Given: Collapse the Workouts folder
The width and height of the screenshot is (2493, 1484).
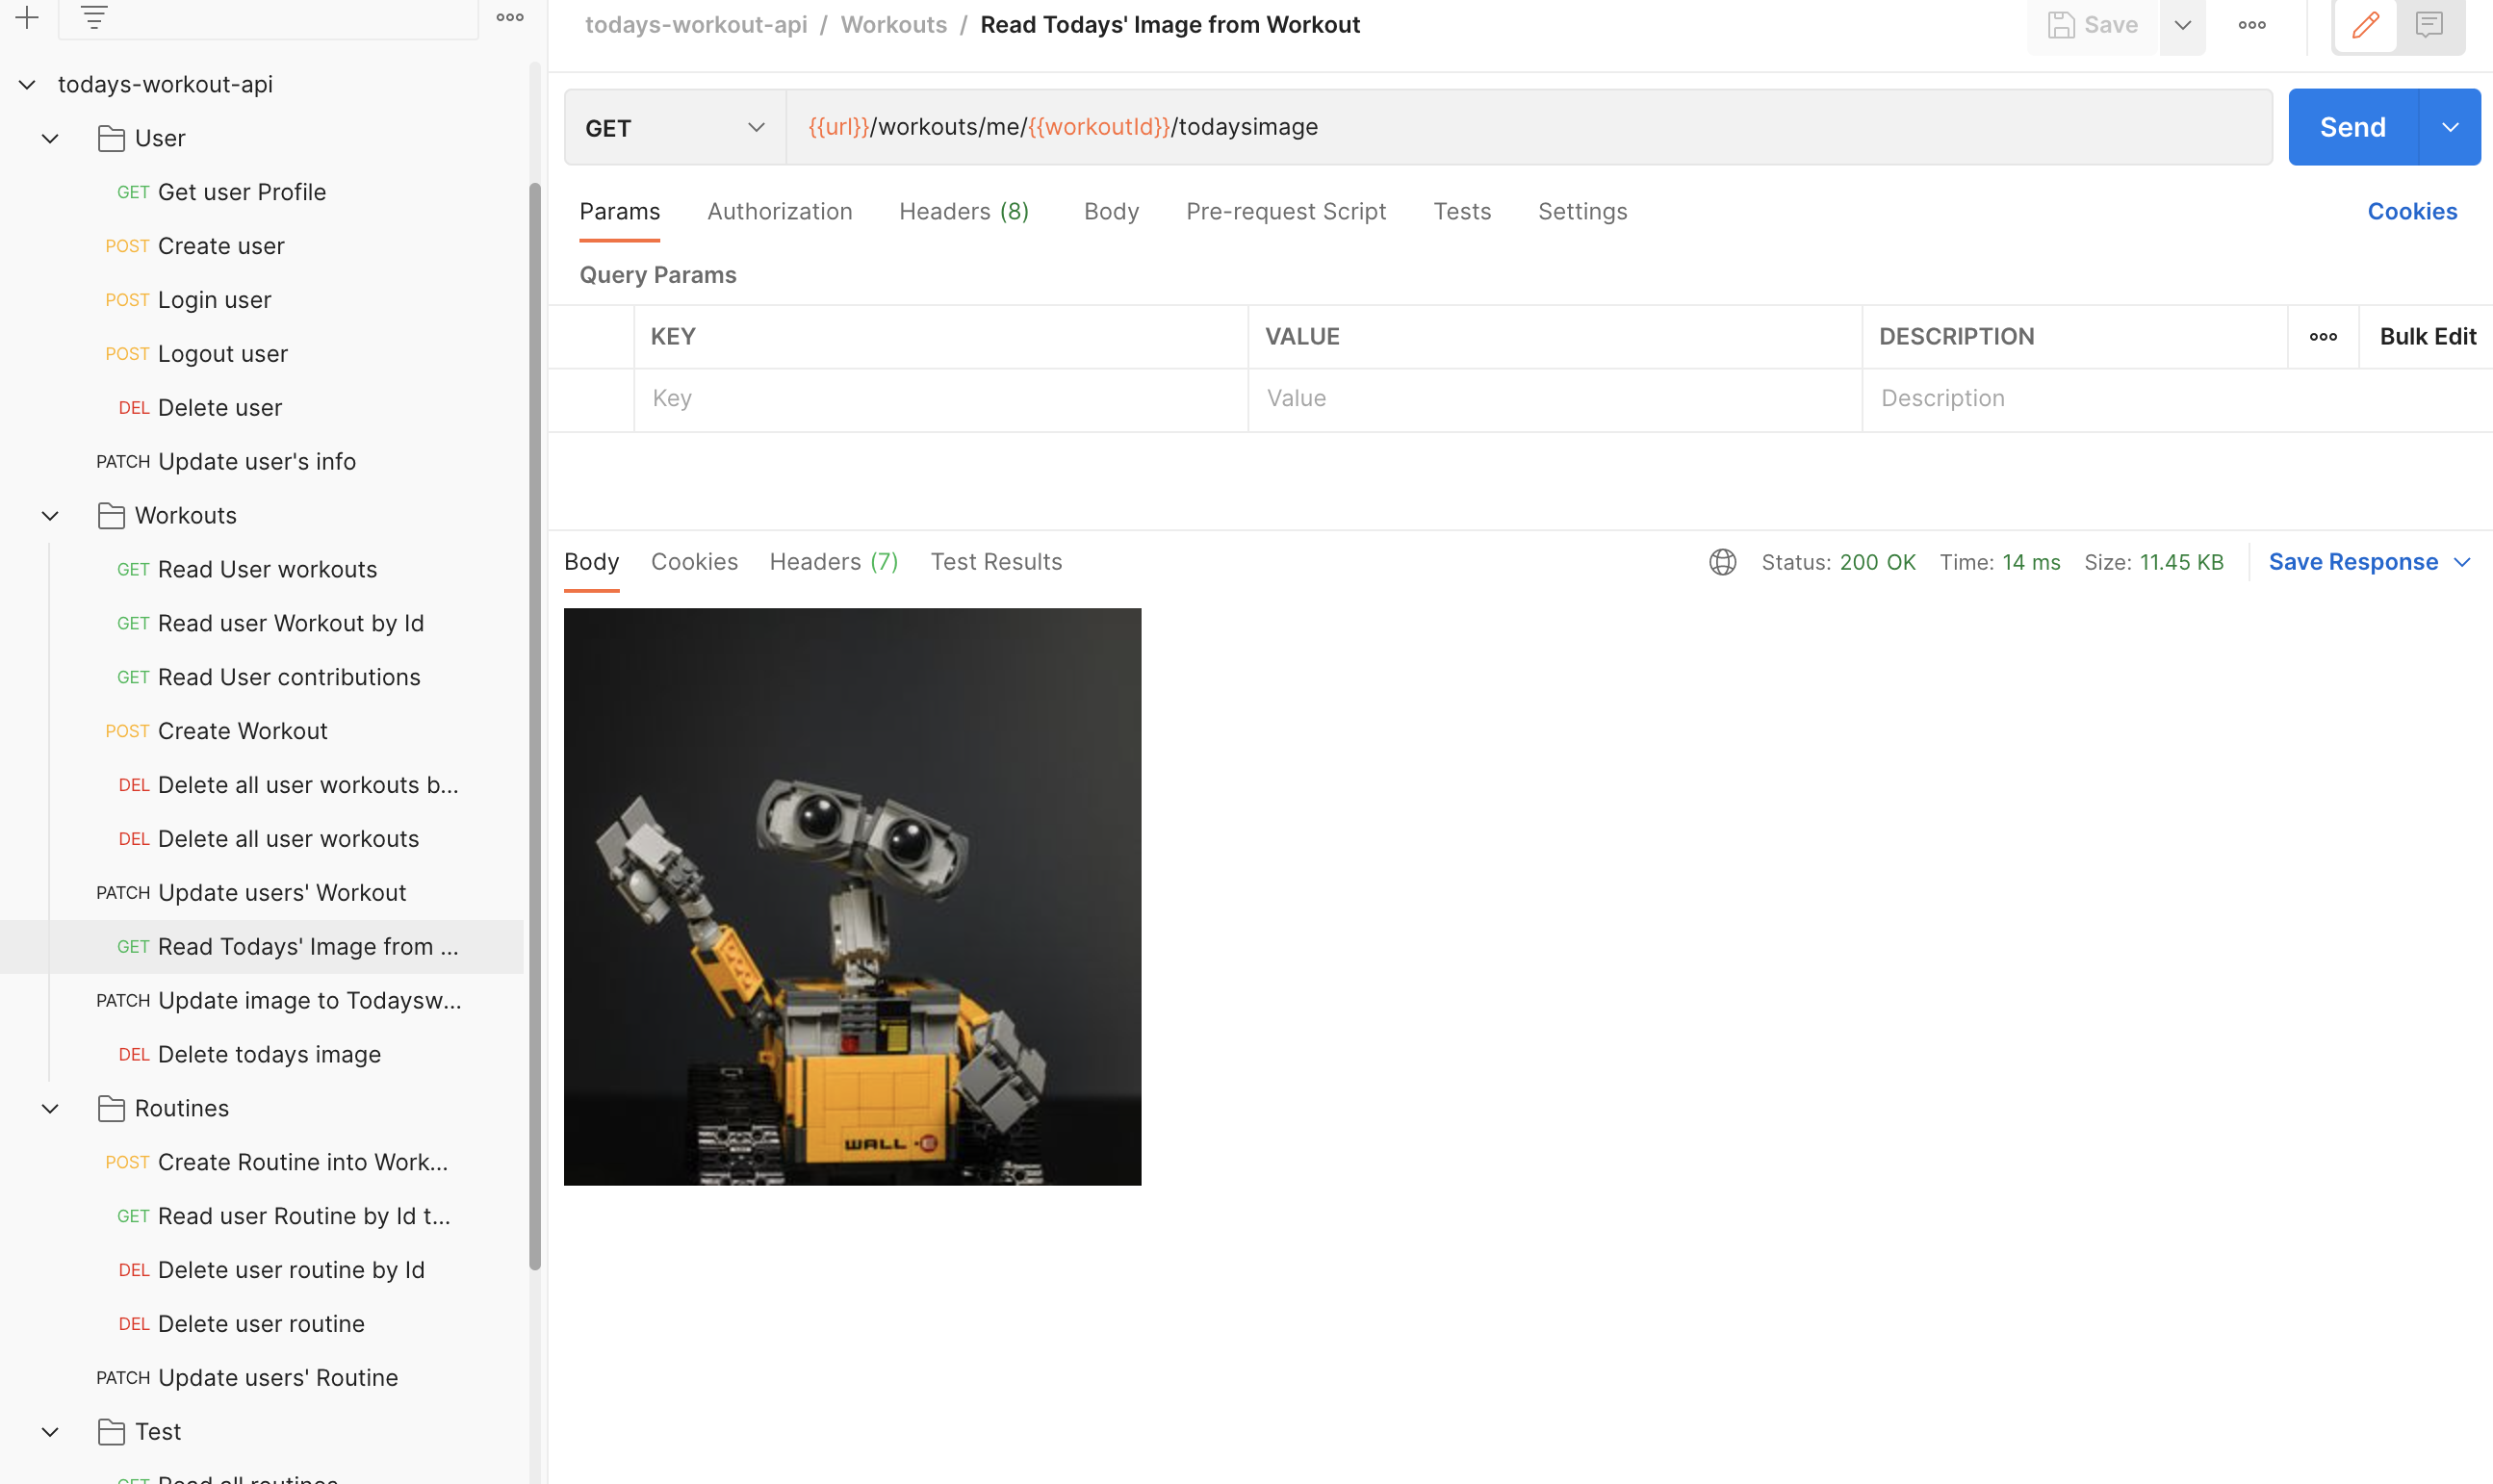Looking at the screenshot, I should (50, 516).
